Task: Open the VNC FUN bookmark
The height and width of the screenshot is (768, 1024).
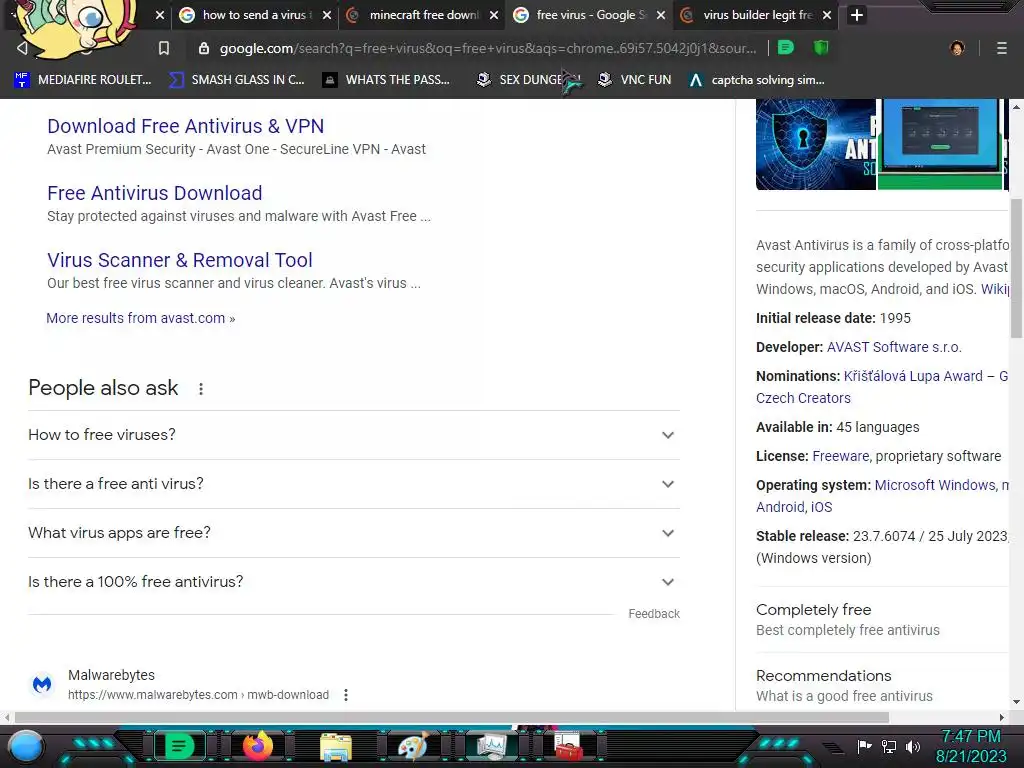Action: pyautogui.click(x=635, y=80)
